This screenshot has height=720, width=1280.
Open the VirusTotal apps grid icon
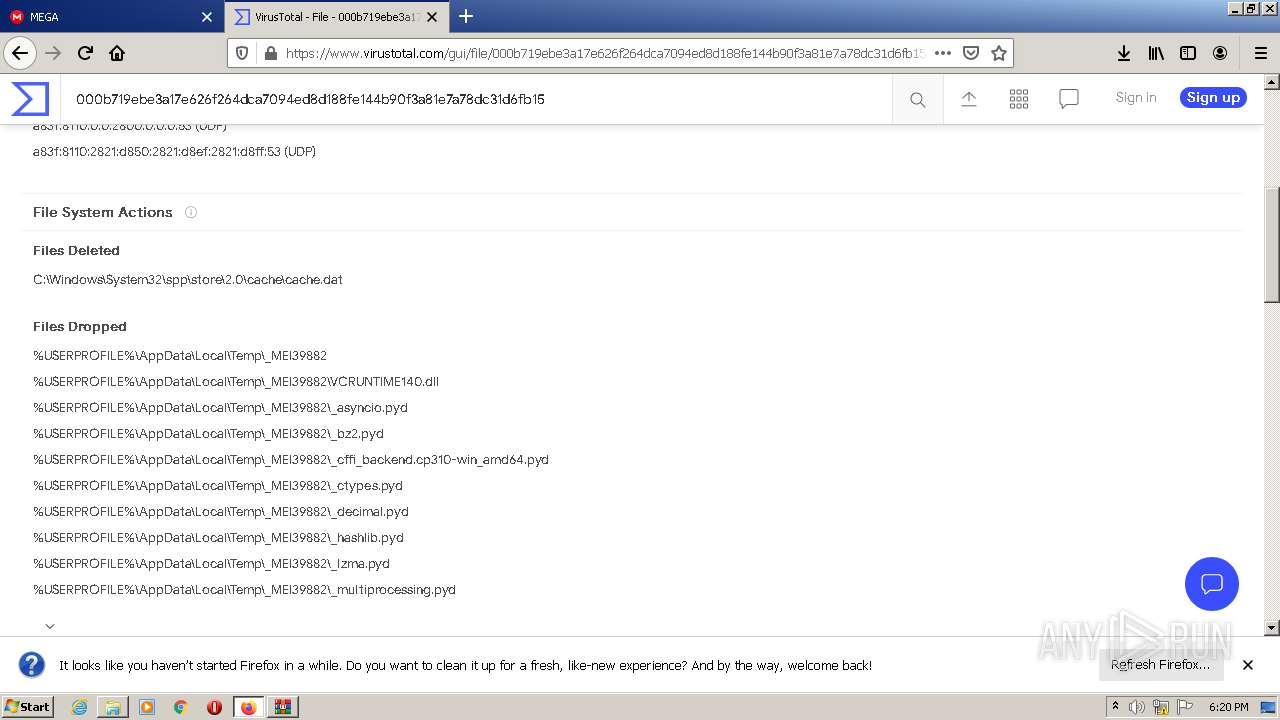(x=1019, y=99)
